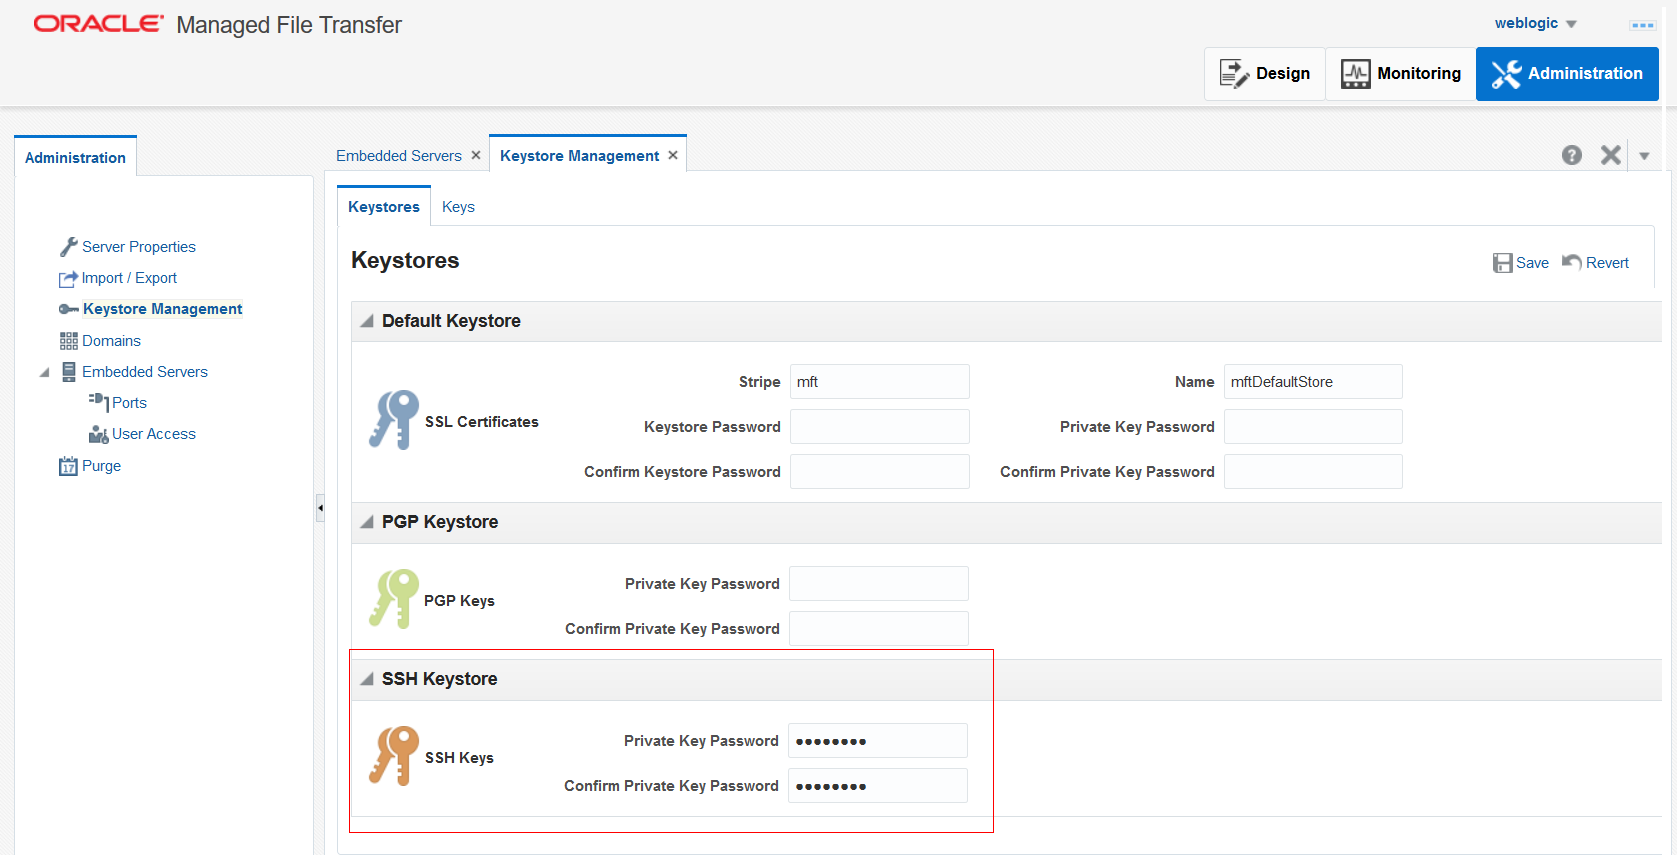Click the Keystore Password input field
This screenshot has height=855, width=1677.
[x=879, y=427]
